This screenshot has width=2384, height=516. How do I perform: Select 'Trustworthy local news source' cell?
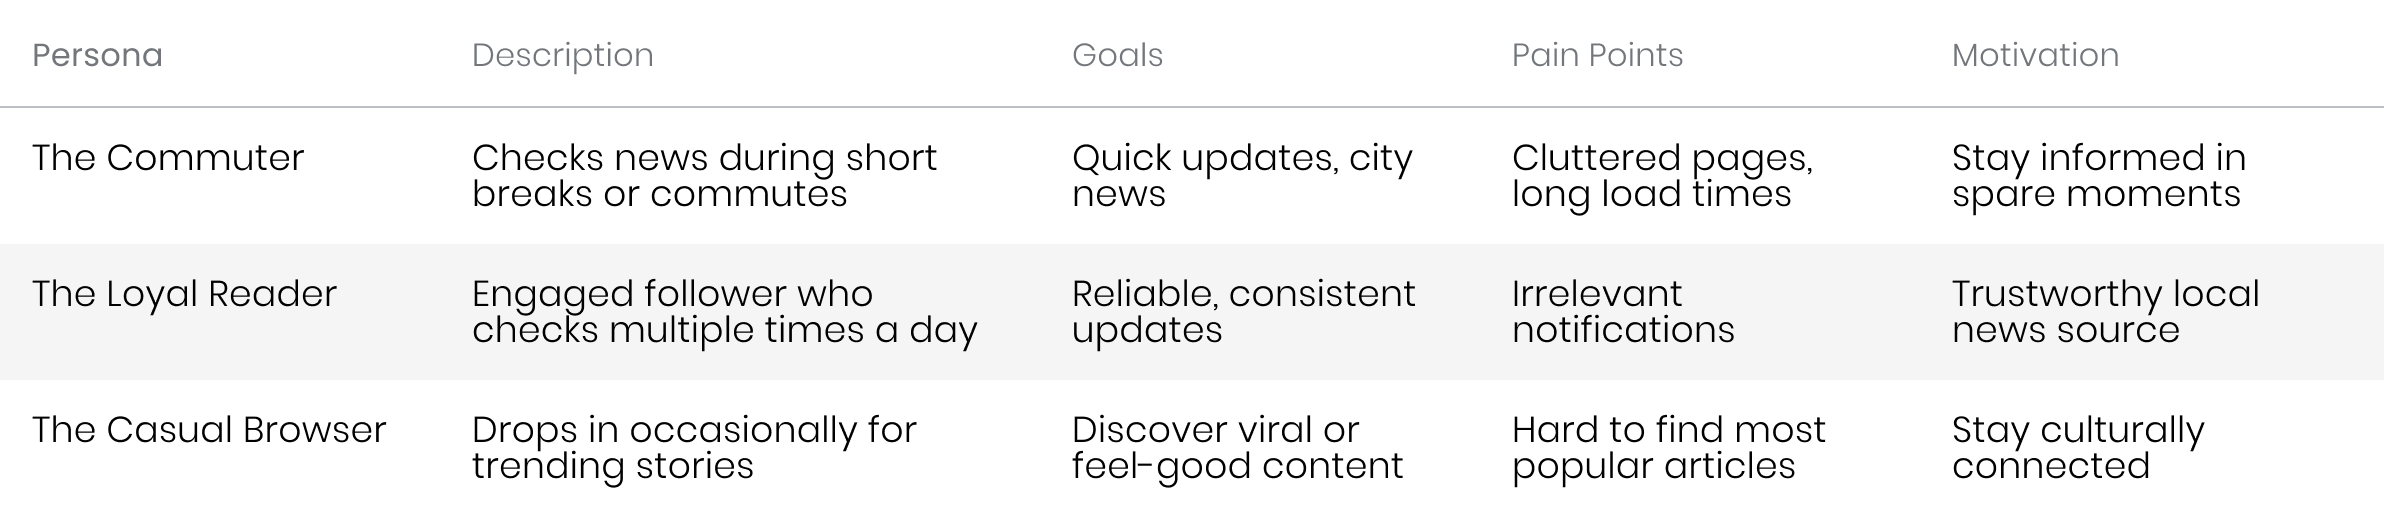pos(2106,312)
